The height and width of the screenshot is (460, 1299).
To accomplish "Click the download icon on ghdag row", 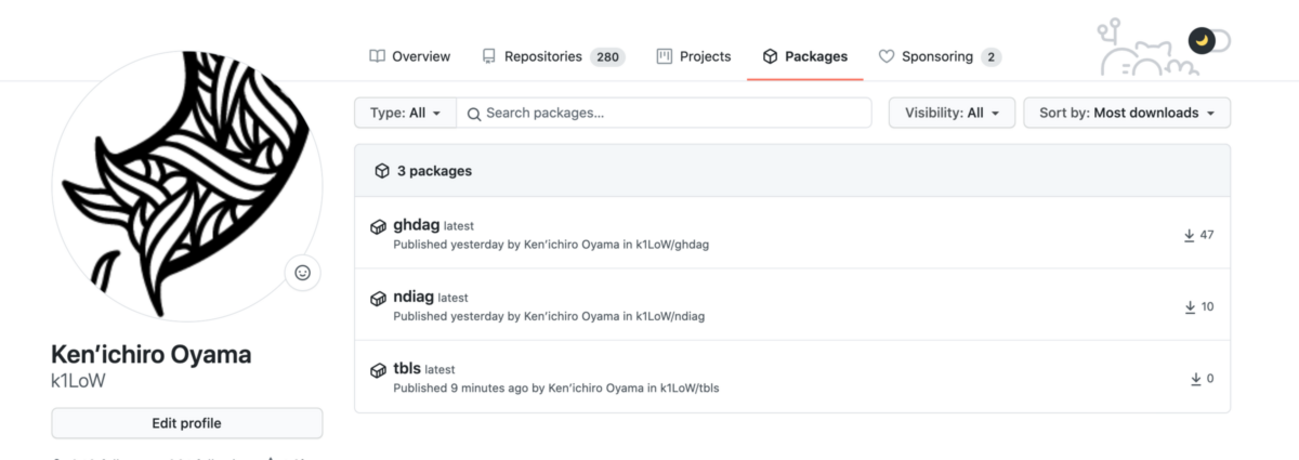I will (x=1189, y=235).
